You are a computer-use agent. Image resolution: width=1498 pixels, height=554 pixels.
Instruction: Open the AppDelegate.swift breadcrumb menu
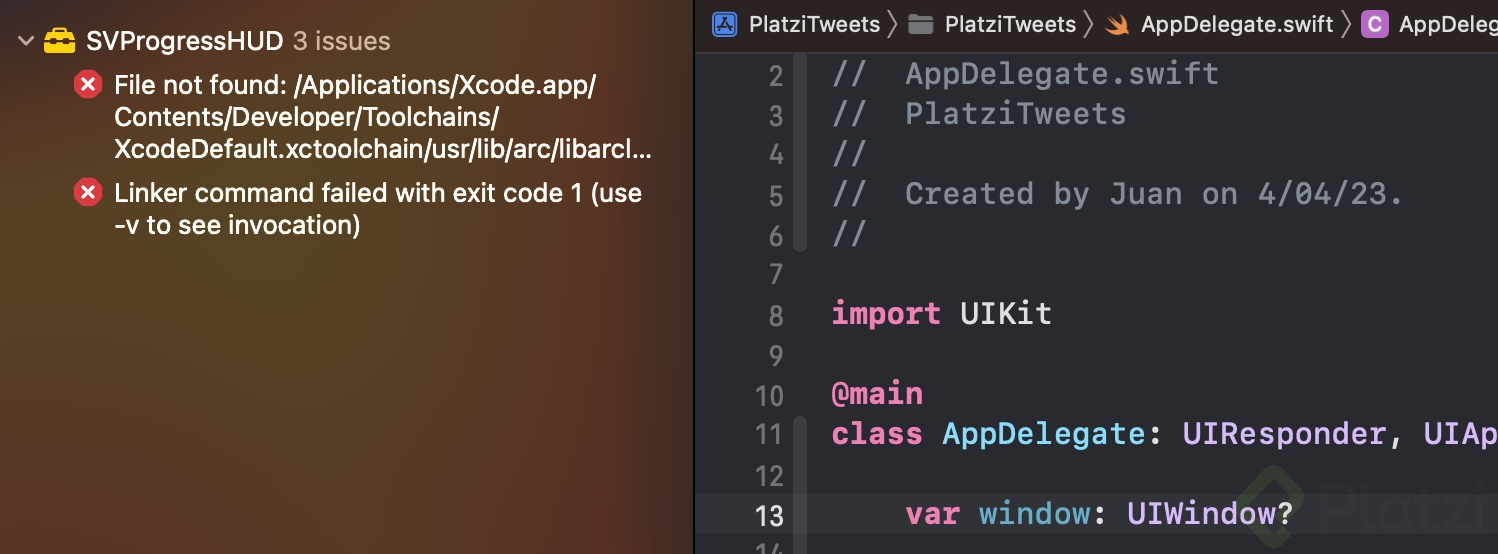[1235, 24]
